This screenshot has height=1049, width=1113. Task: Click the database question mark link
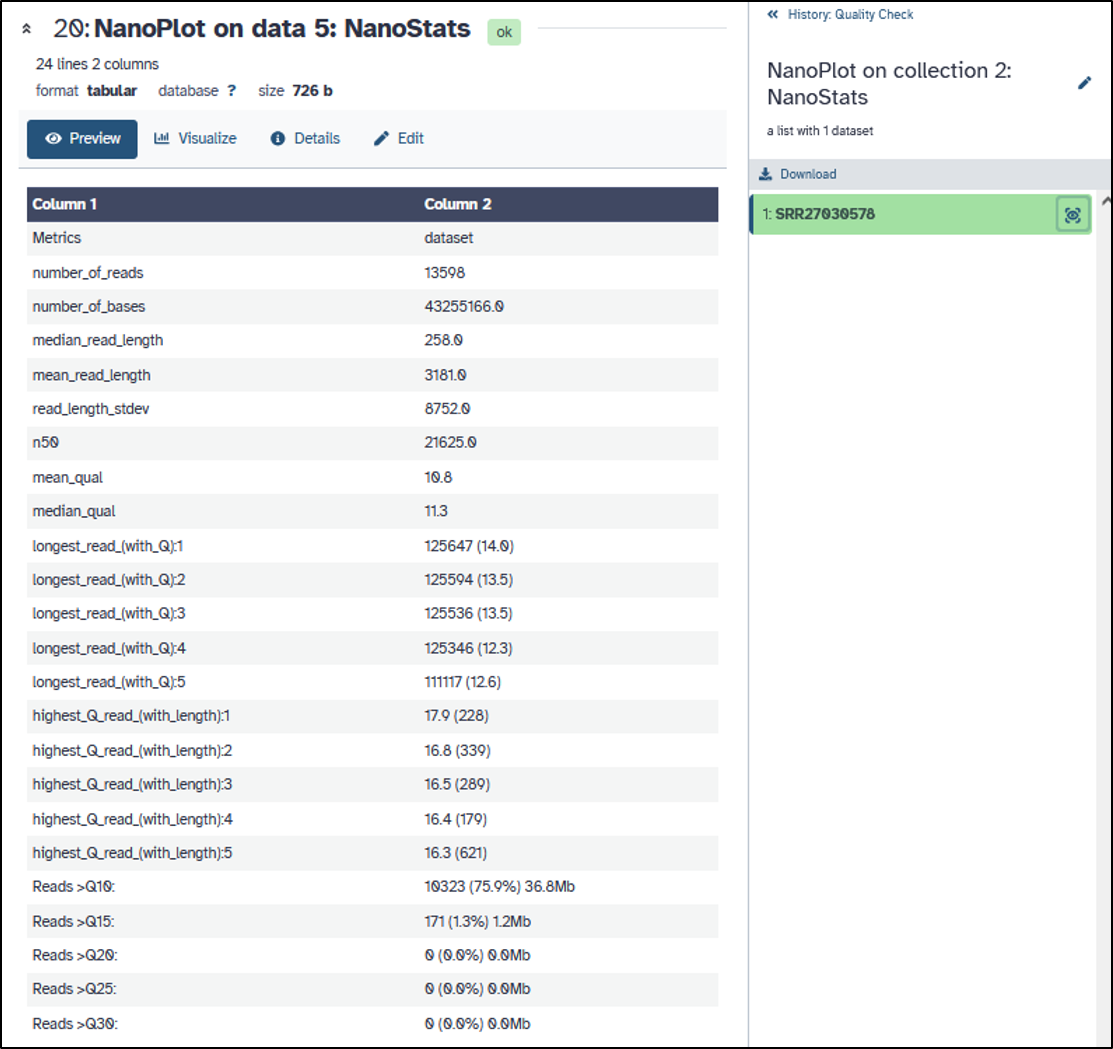tap(231, 91)
